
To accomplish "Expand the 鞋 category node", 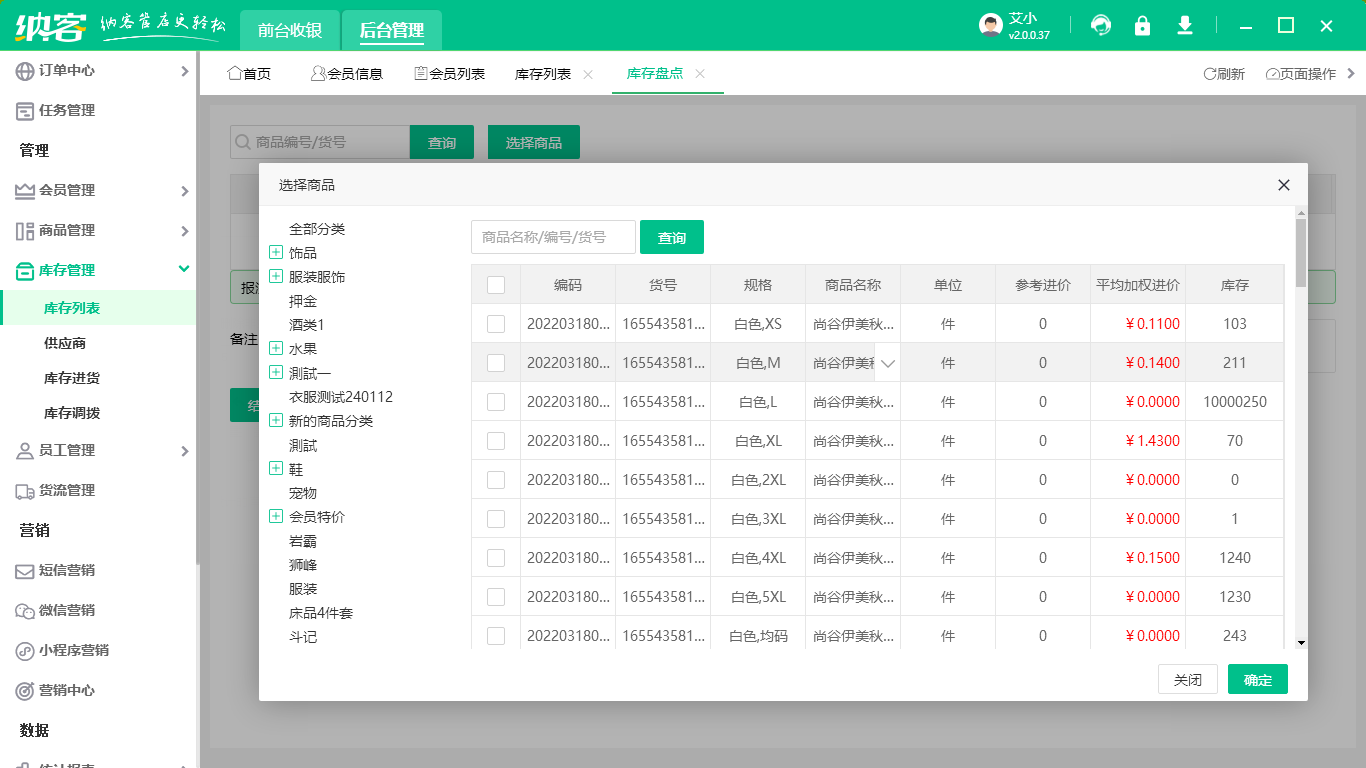I will [275, 468].
